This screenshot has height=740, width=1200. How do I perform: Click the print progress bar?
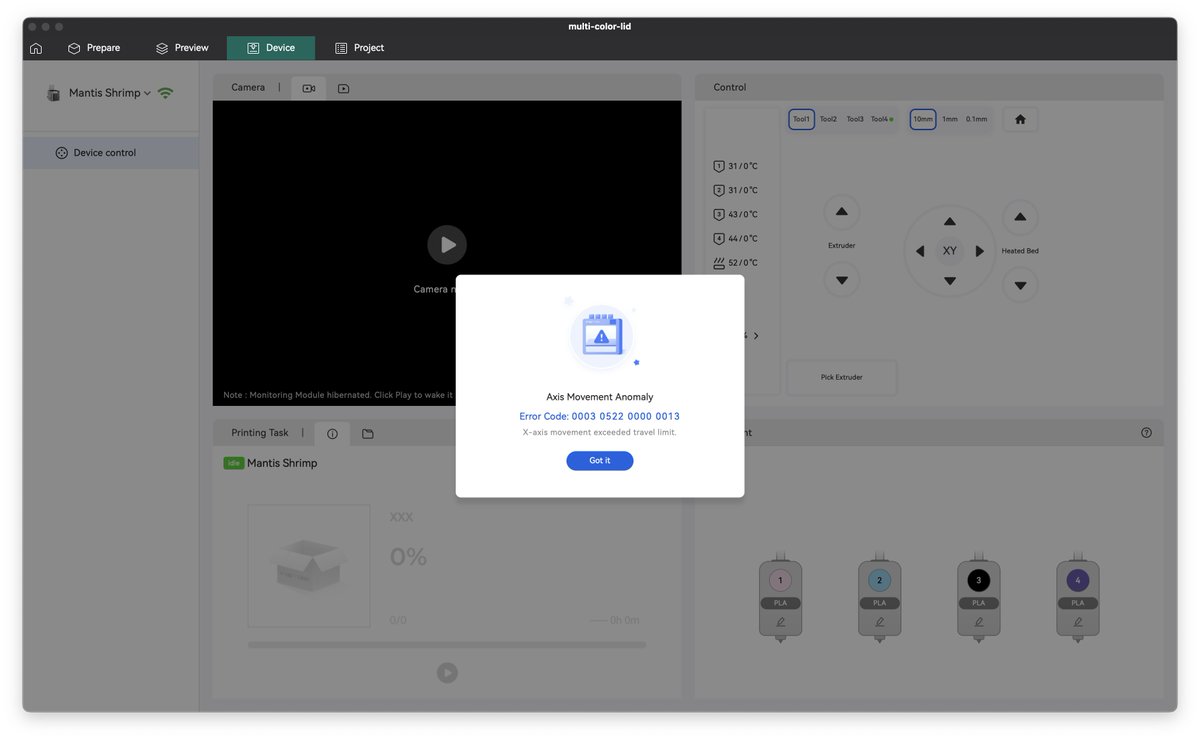pyautogui.click(x=447, y=645)
